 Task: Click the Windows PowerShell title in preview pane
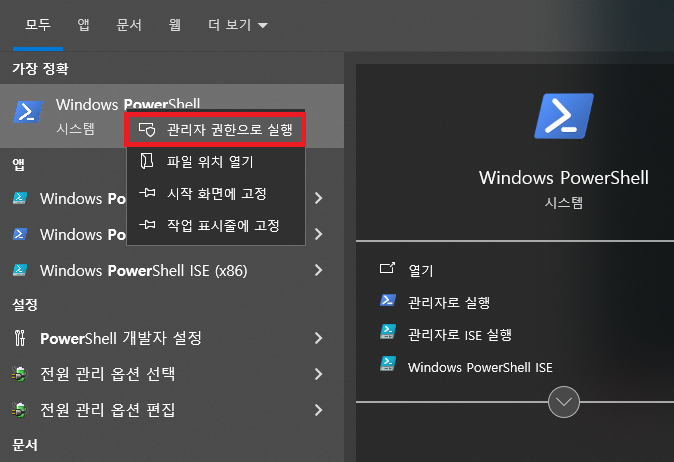point(564,178)
